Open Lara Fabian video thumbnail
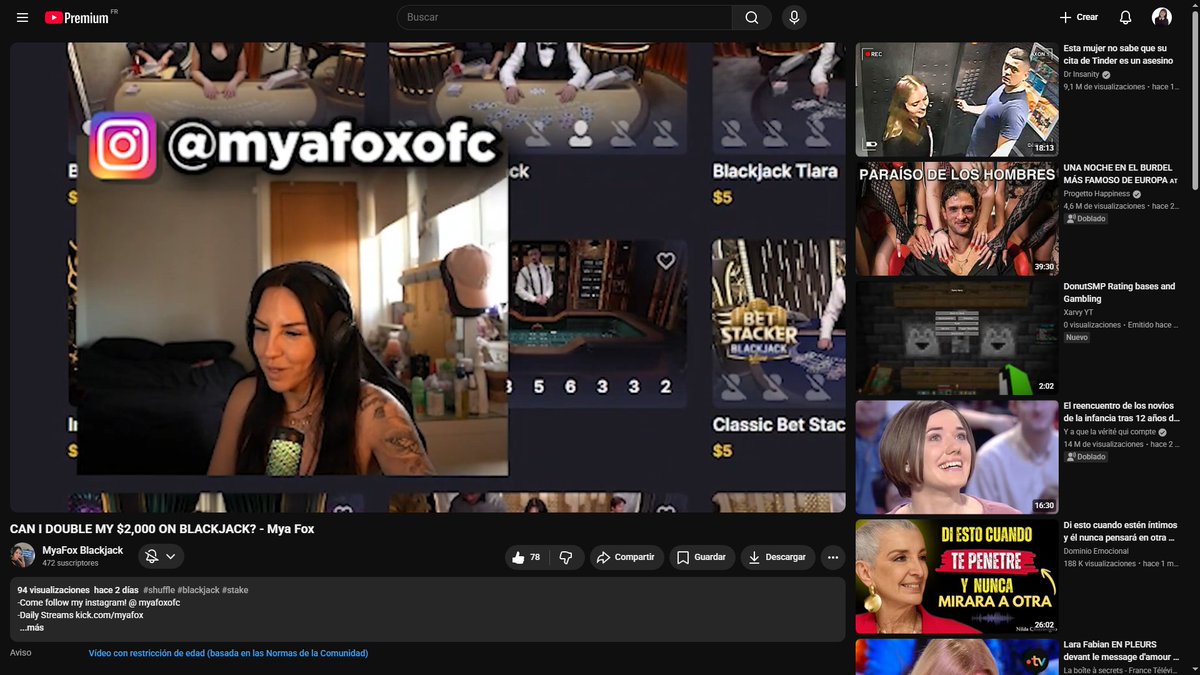 pos(956,657)
